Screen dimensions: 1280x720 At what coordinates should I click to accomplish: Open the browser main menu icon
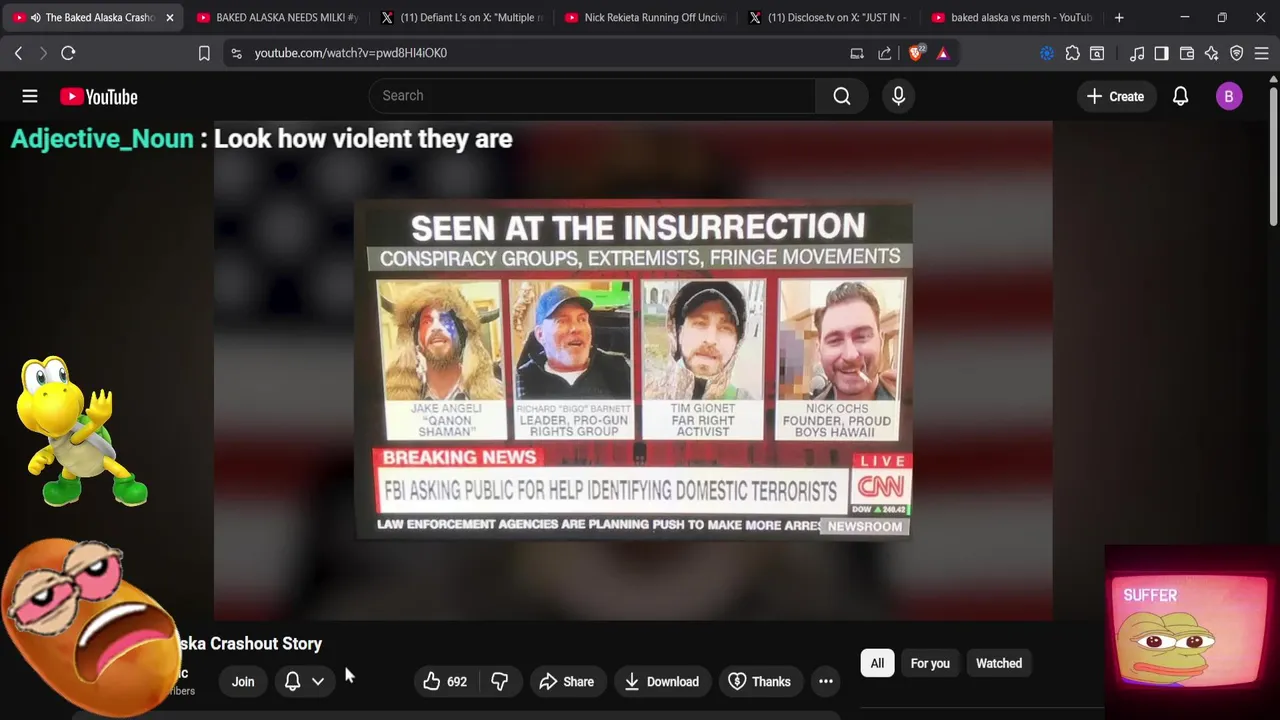(x=1262, y=53)
